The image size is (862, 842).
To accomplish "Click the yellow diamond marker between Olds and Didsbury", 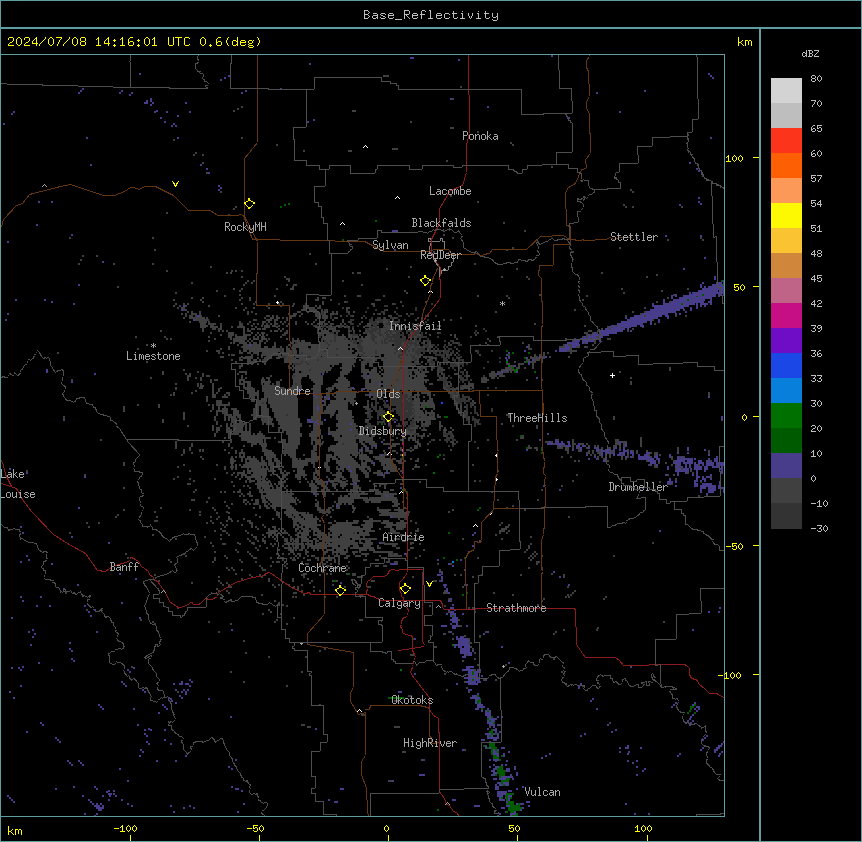I will [388, 417].
